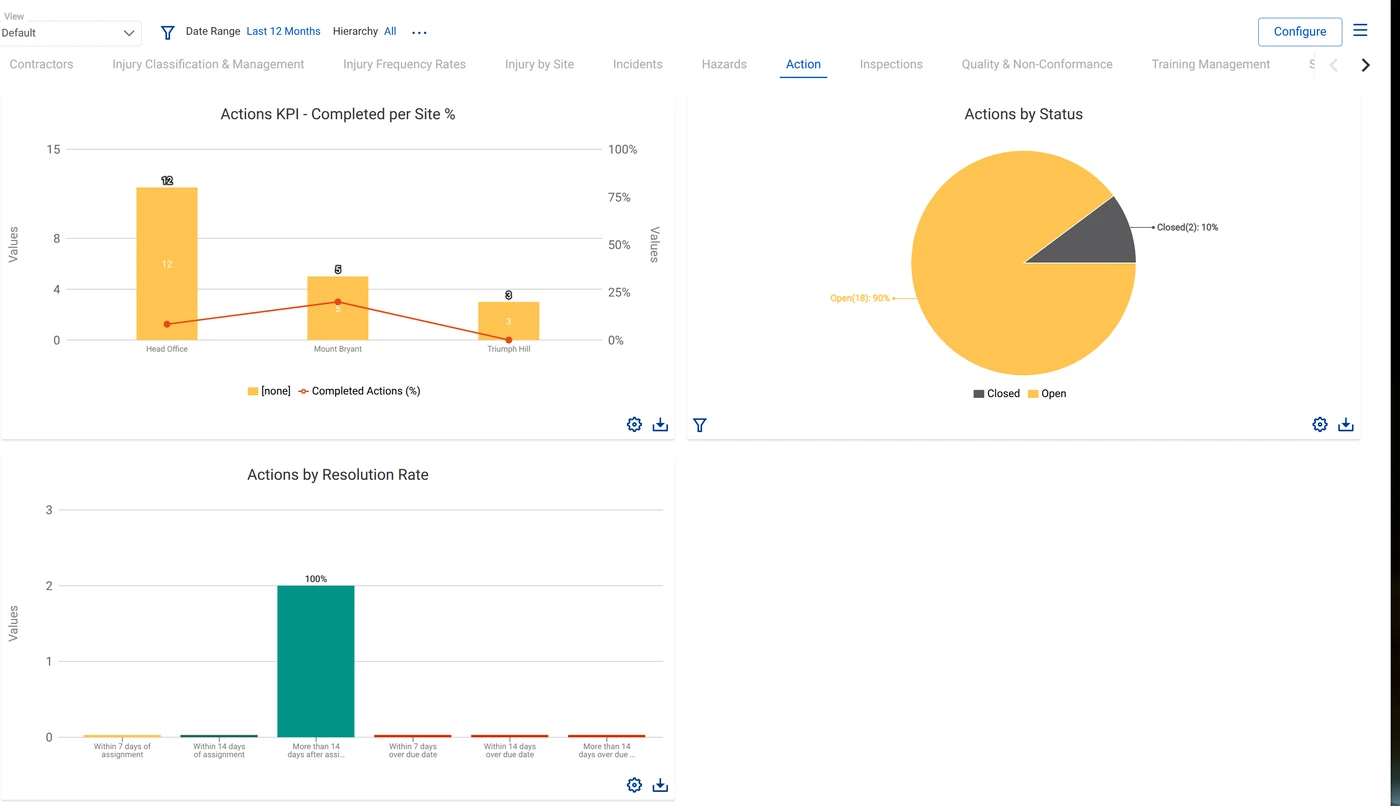
Task: Change Date Range from Last 12 Months
Action: click(x=283, y=31)
